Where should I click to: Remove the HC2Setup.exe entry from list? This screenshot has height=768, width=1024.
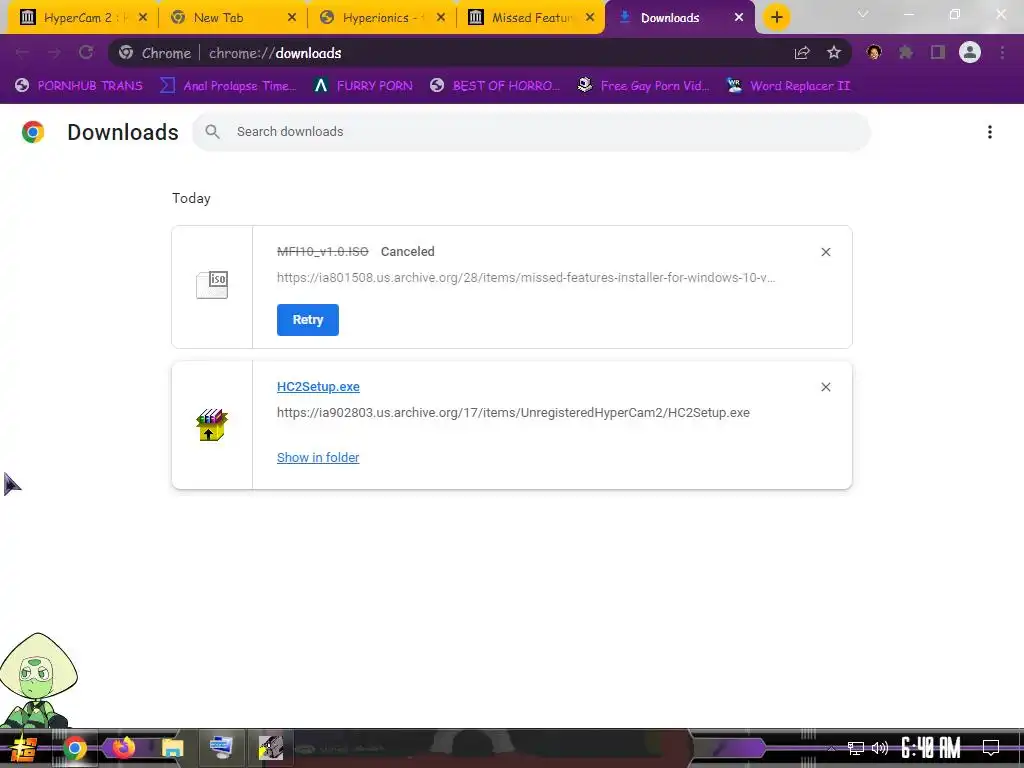point(825,387)
